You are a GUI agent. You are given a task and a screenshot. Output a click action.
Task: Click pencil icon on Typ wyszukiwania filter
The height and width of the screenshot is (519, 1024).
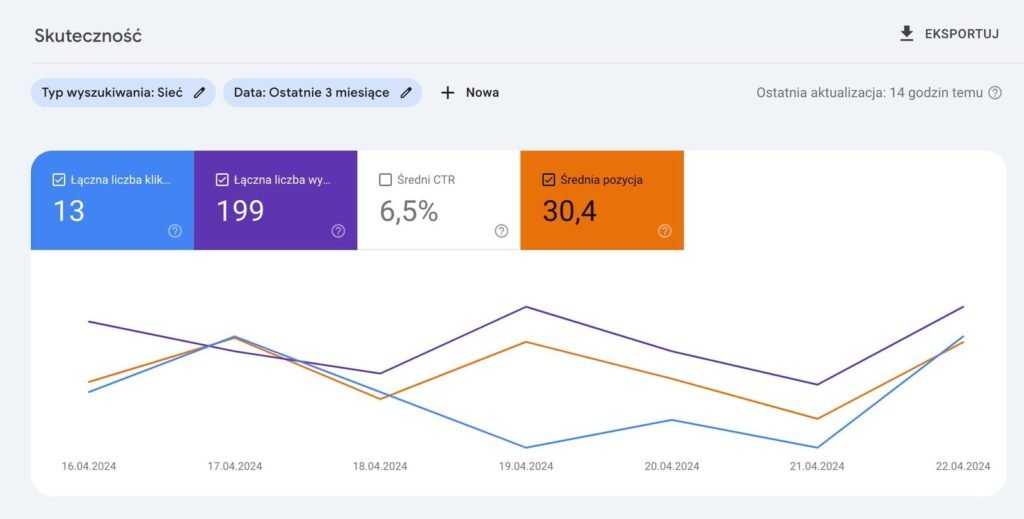click(200, 93)
